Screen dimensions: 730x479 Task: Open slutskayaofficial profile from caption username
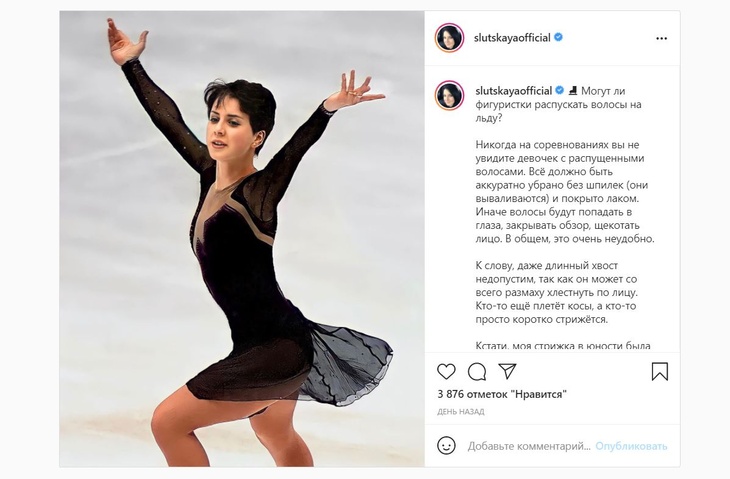click(514, 91)
